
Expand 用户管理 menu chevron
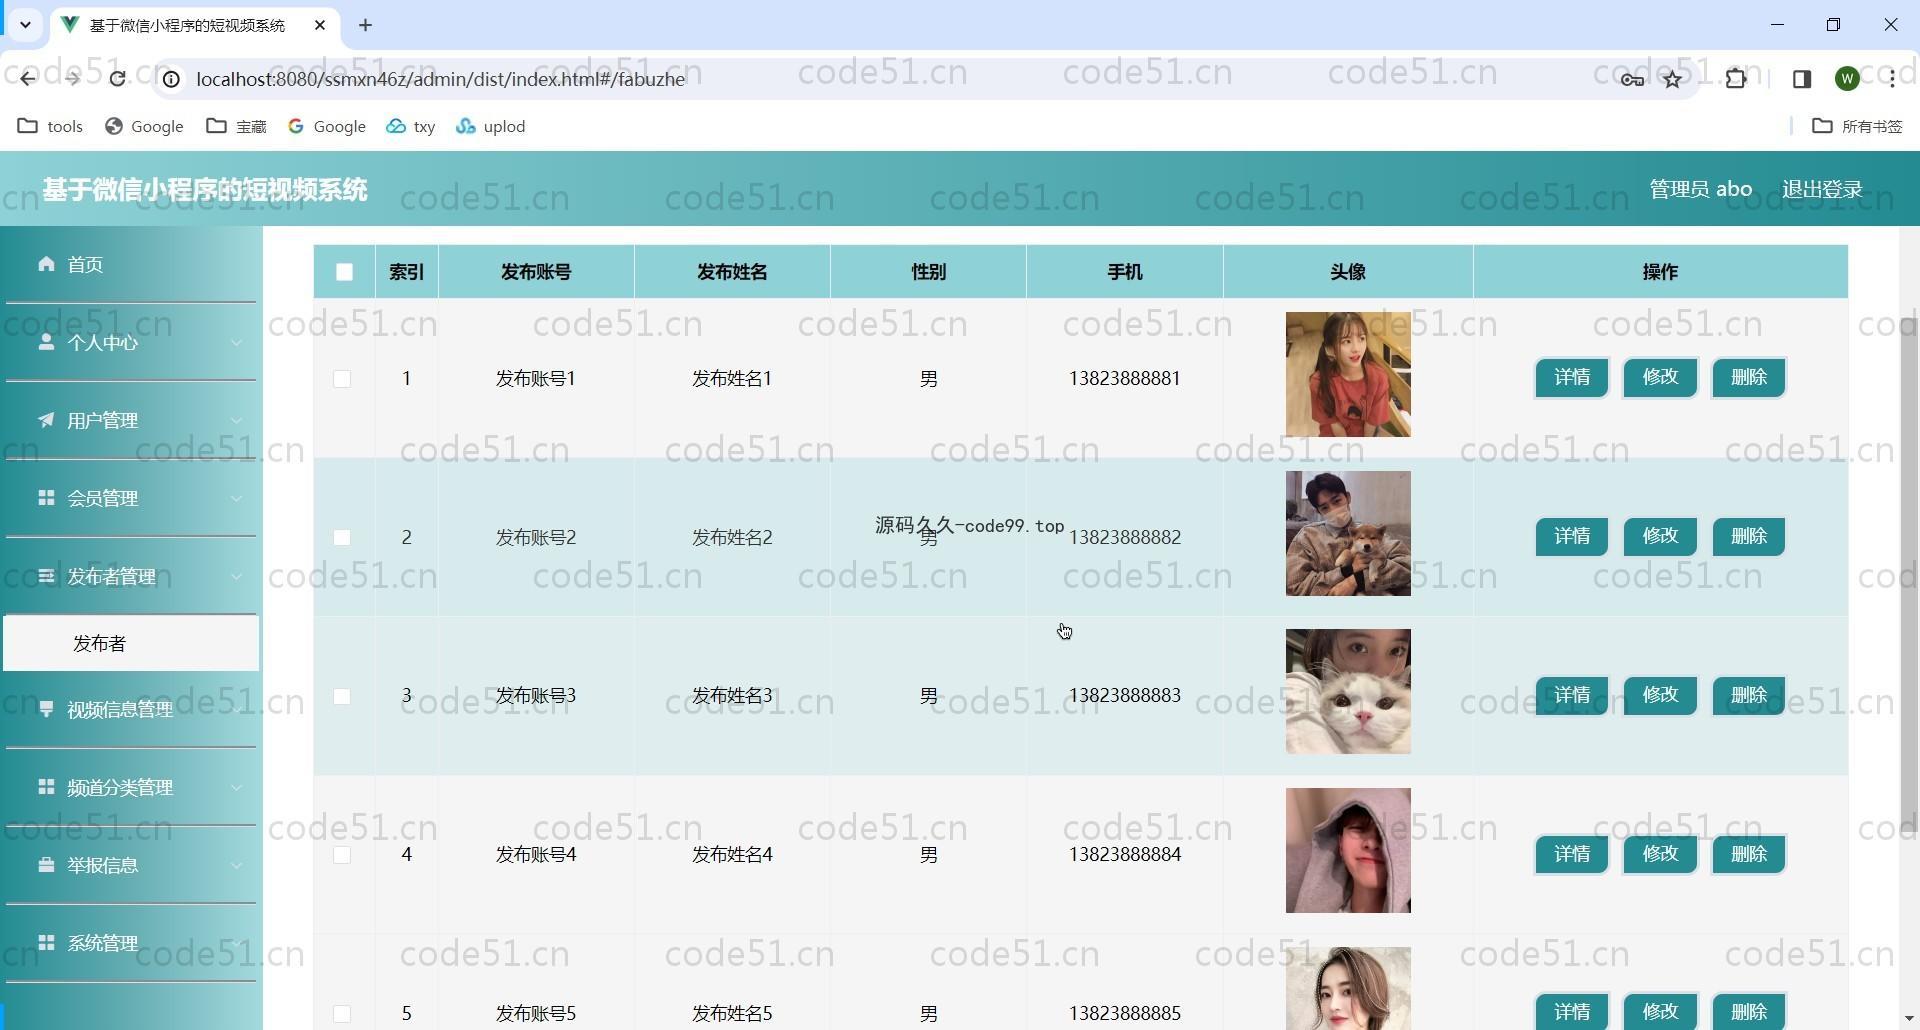236,421
